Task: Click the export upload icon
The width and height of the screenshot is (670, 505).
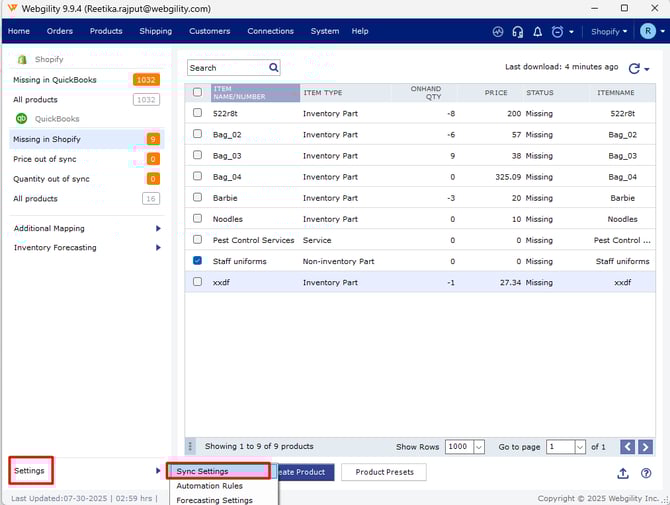Action: click(x=624, y=473)
